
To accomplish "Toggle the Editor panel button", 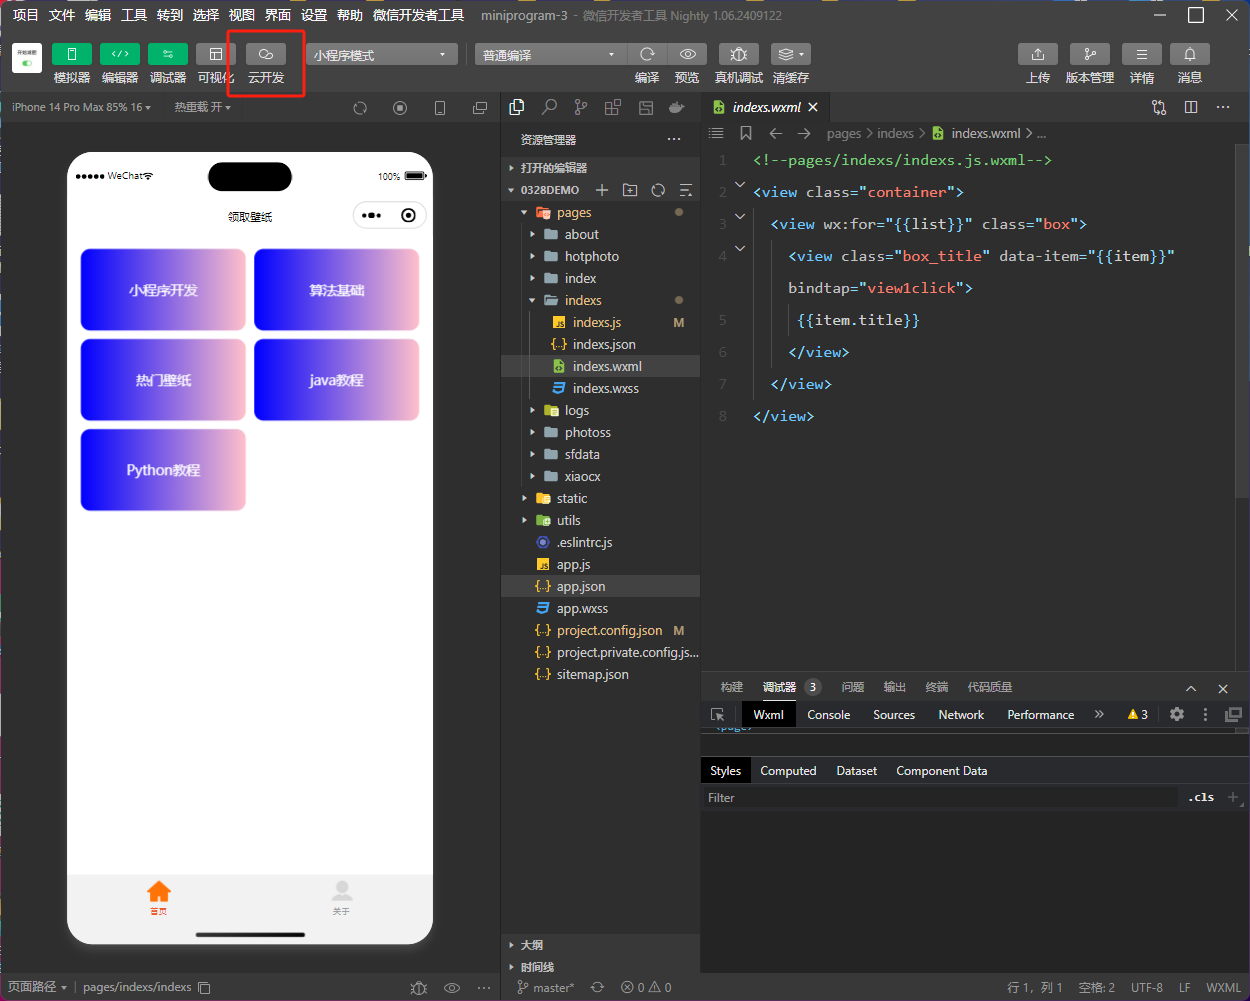I will tap(119, 54).
